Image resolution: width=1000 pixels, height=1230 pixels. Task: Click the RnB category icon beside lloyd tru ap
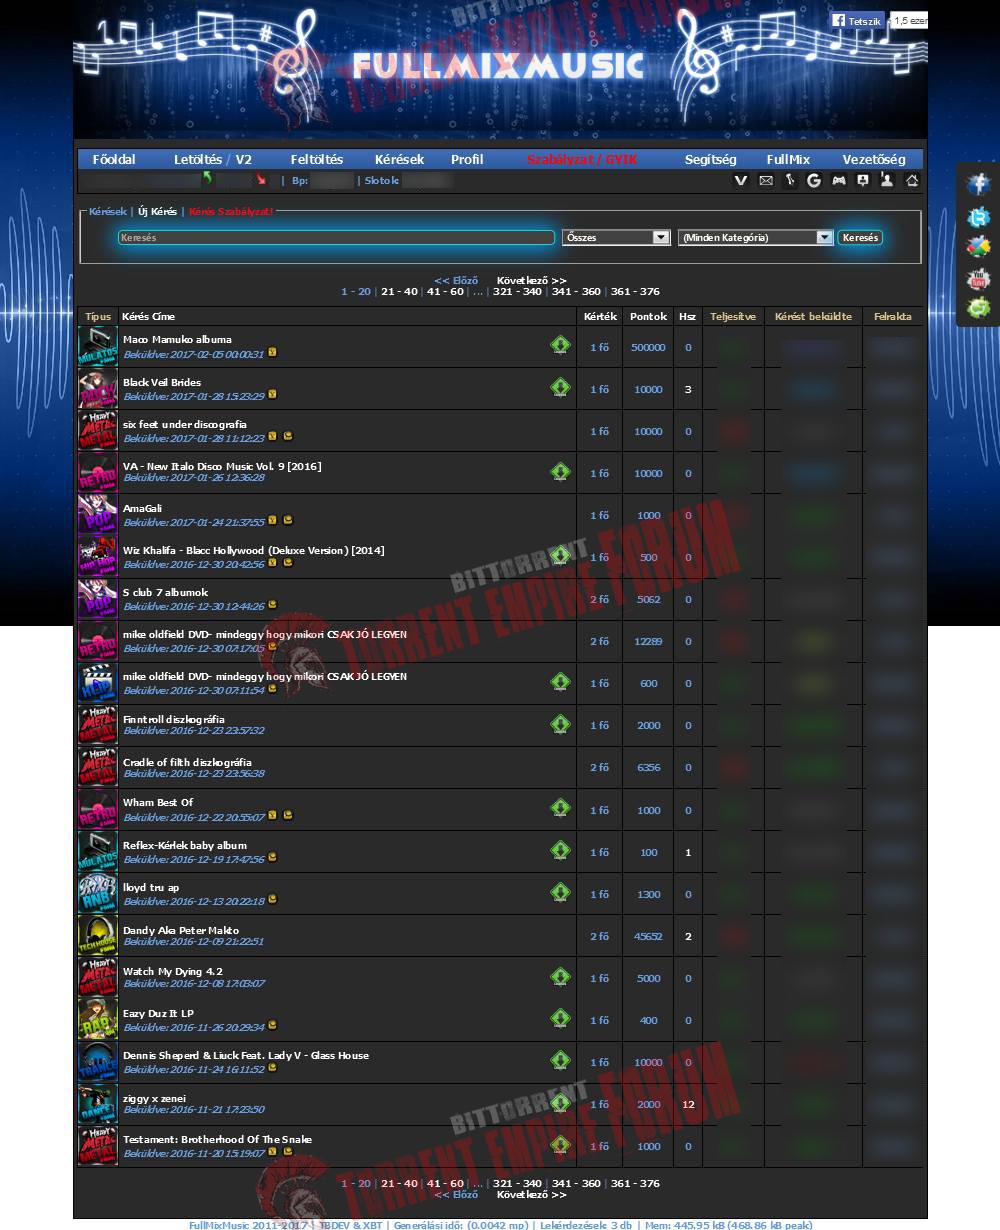pyautogui.click(x=98, y=894)
